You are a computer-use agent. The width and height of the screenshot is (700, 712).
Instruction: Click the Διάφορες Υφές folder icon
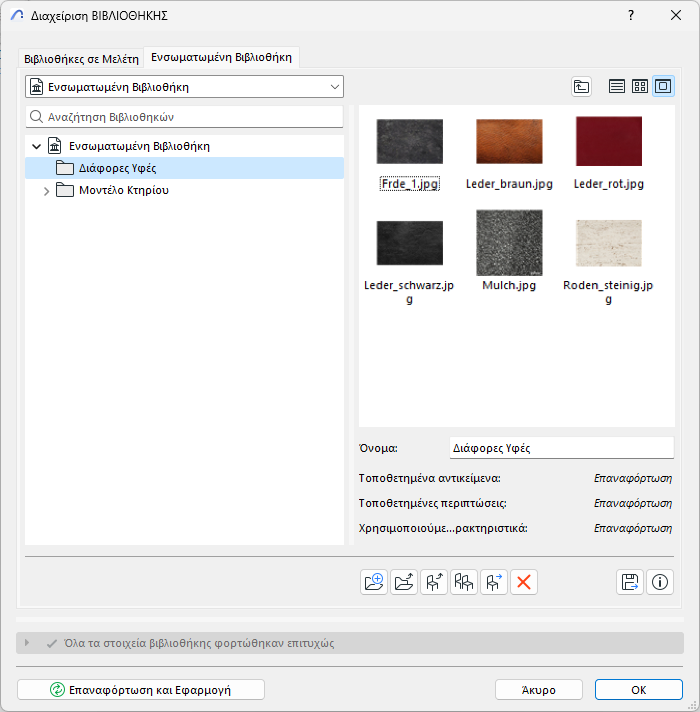click(x=65, y=168)
